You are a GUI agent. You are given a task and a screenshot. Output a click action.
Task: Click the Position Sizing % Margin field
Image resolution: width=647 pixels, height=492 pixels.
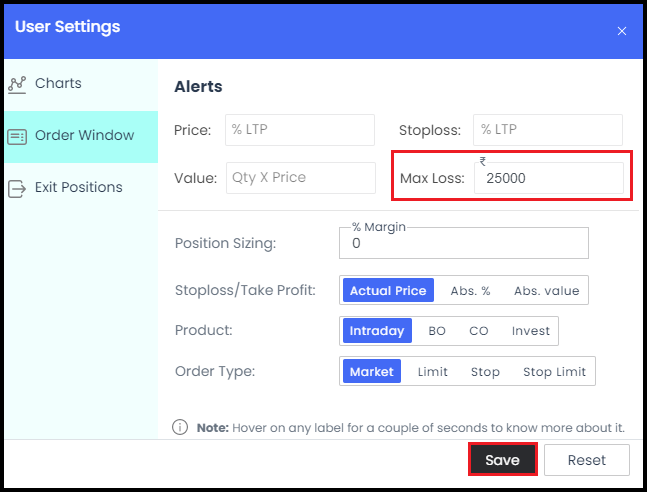click(x=464, y=243)
